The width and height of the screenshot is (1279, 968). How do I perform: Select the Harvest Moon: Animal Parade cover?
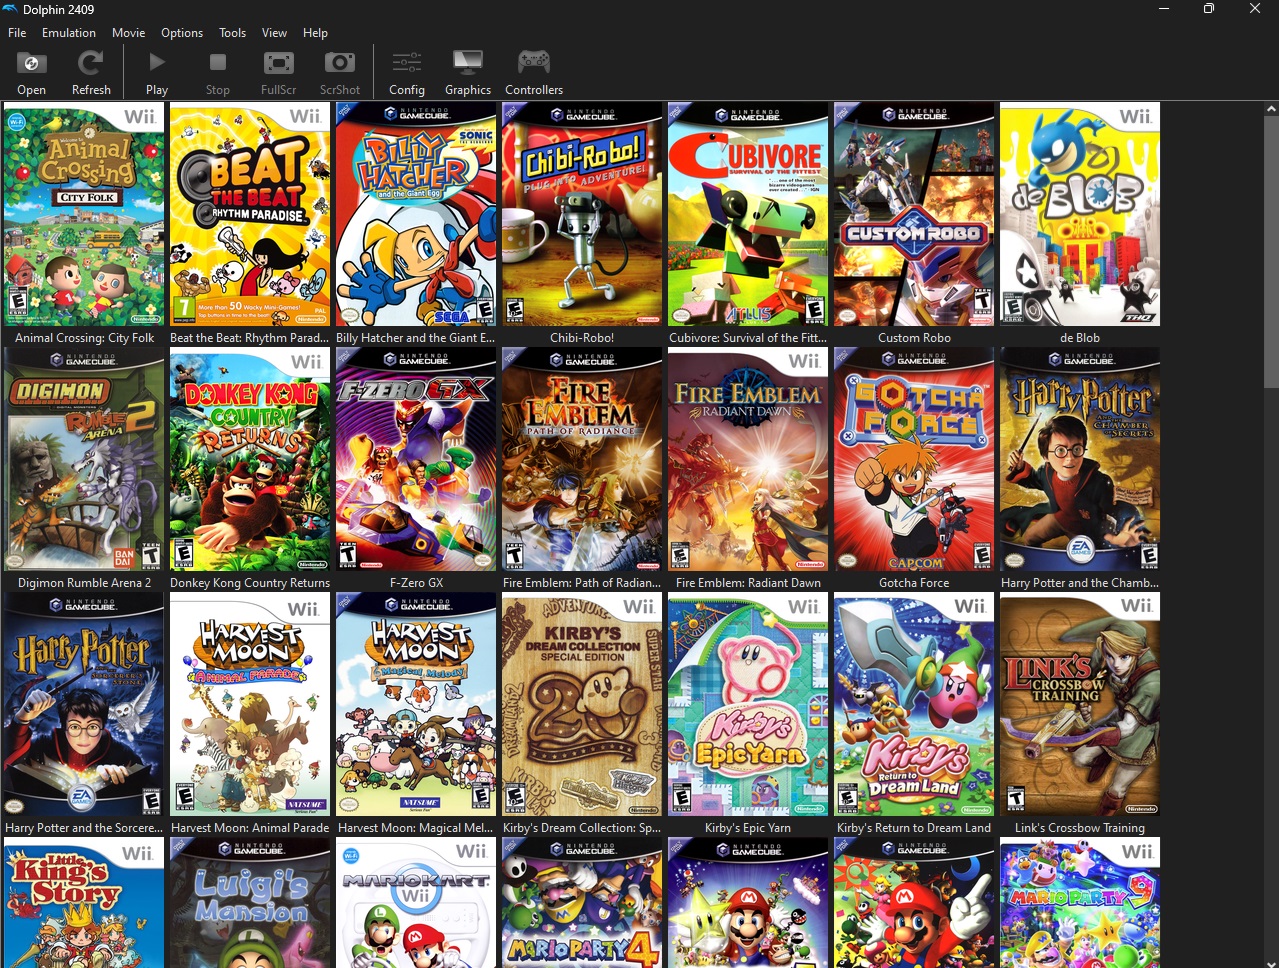tap(250, 704)
